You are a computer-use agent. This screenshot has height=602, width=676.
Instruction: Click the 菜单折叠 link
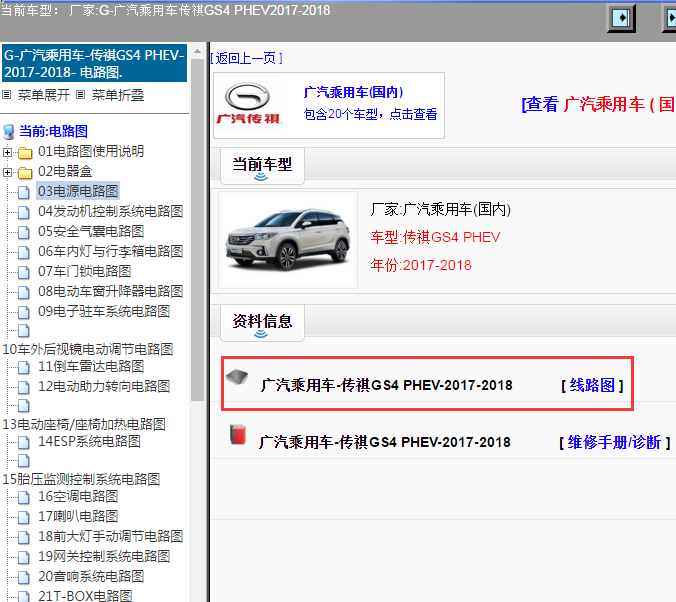[x=118, y=95]
